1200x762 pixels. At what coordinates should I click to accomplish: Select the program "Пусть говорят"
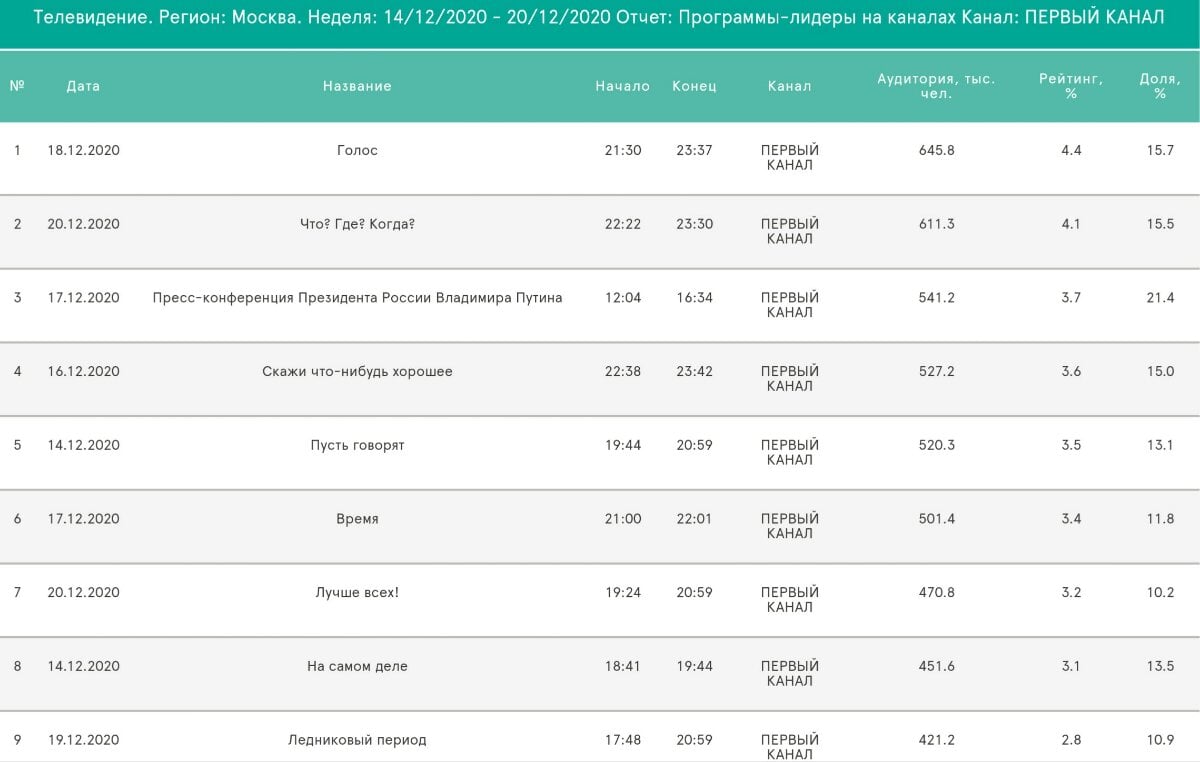[x=358, y=445]
